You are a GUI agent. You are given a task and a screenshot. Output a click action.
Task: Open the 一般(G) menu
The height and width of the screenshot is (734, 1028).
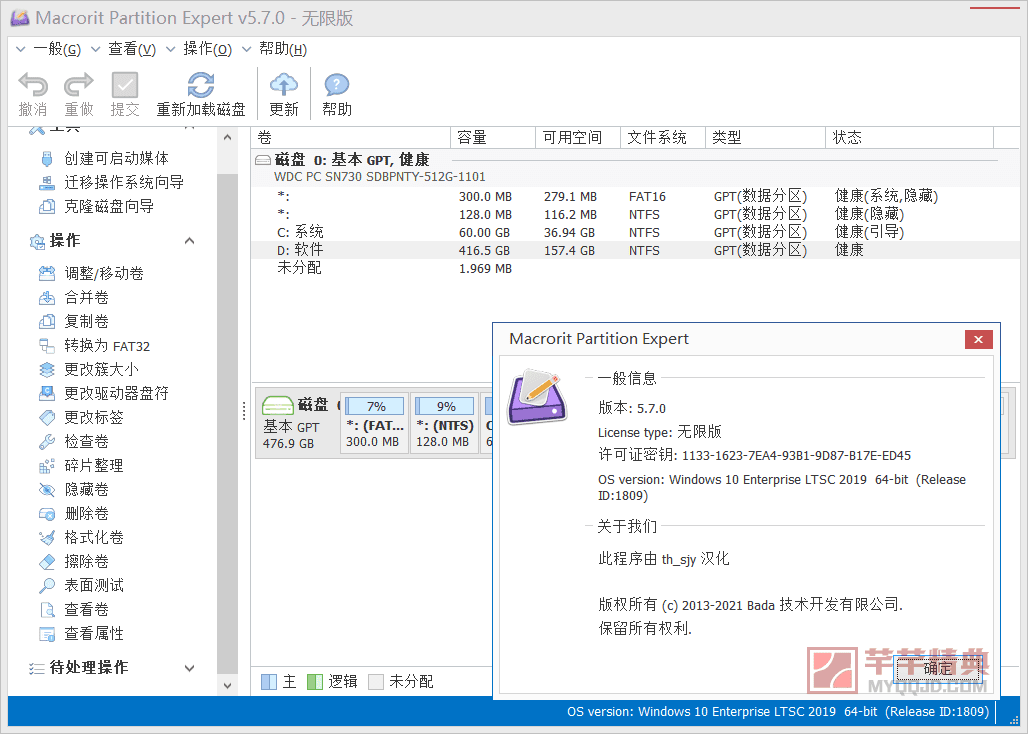coord(56,49)
